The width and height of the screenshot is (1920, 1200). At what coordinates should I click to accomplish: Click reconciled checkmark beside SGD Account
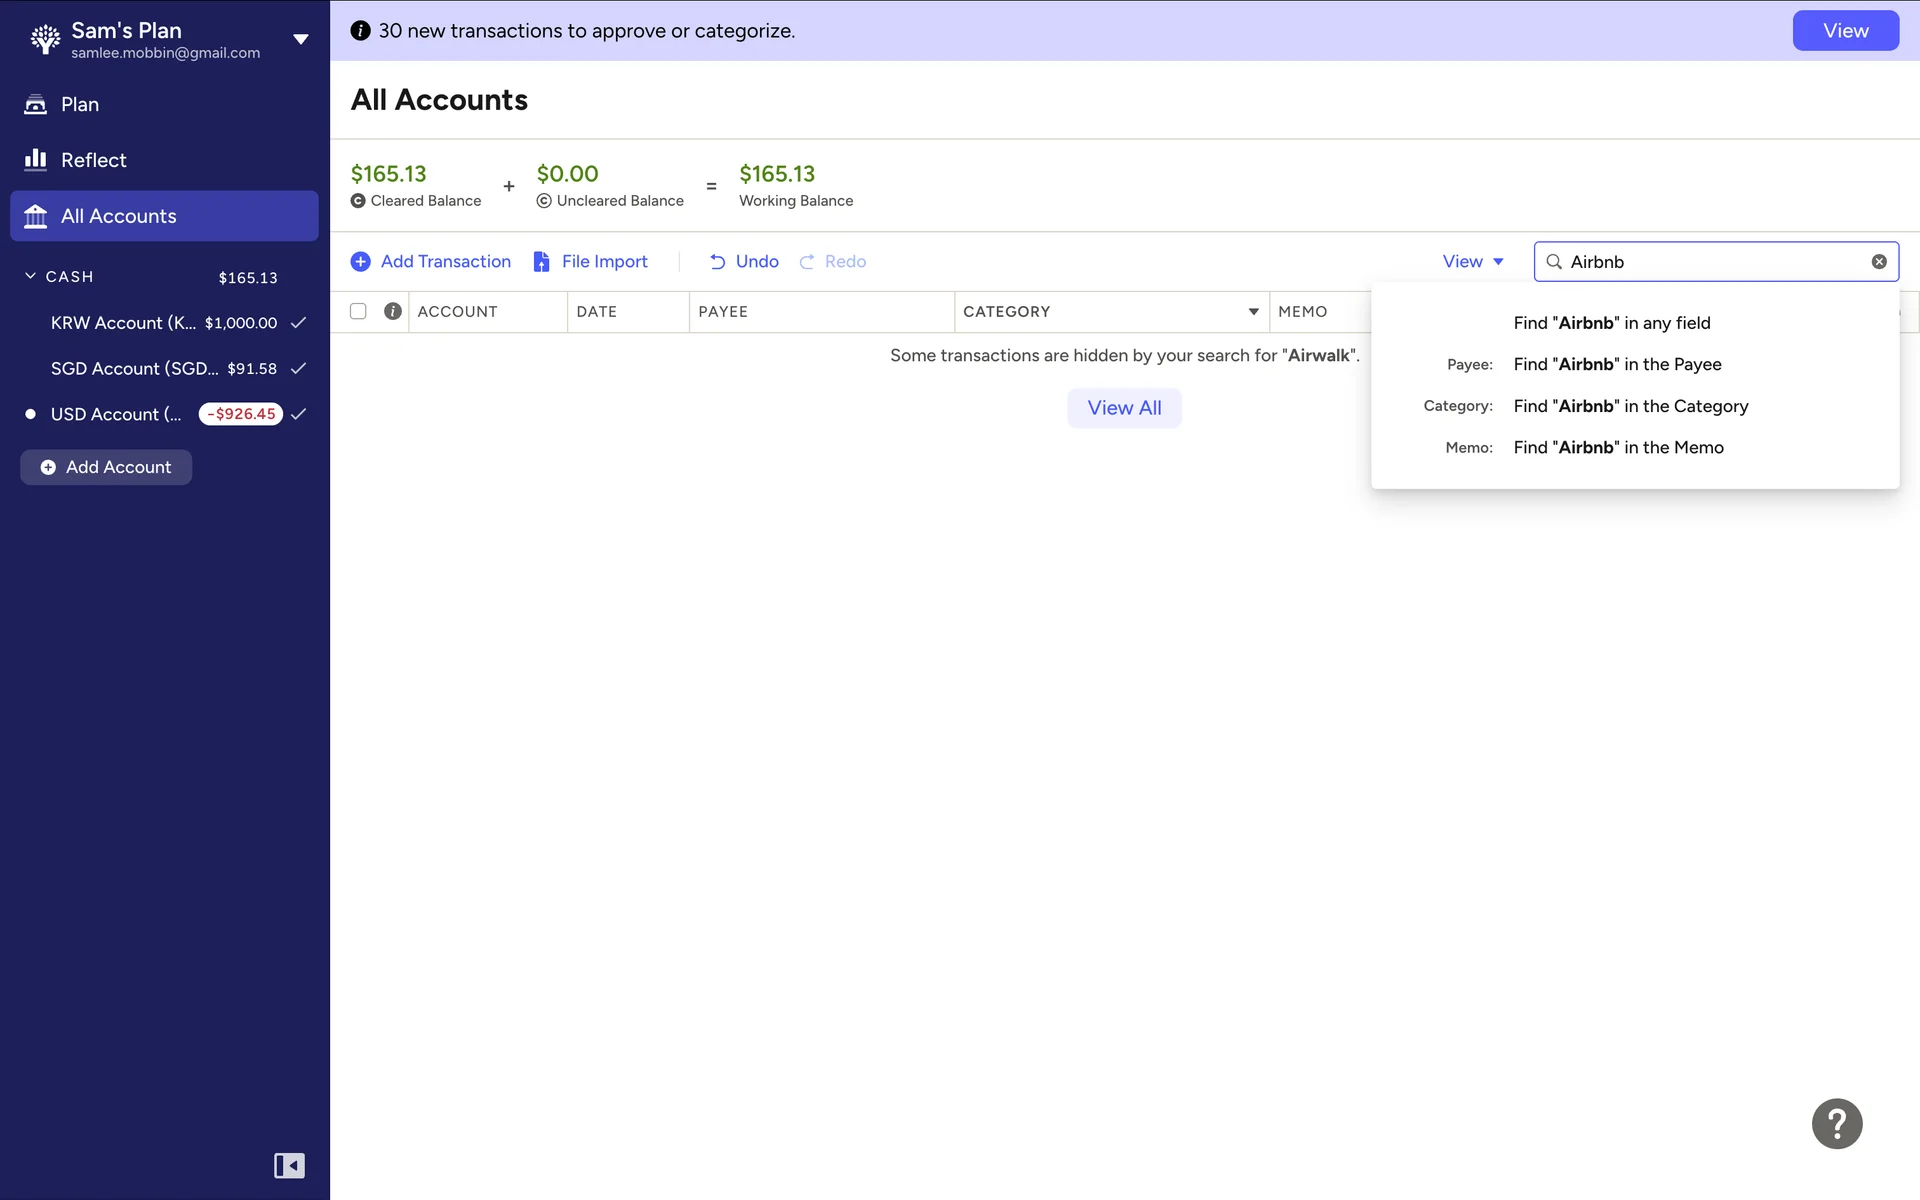(298, 369)
